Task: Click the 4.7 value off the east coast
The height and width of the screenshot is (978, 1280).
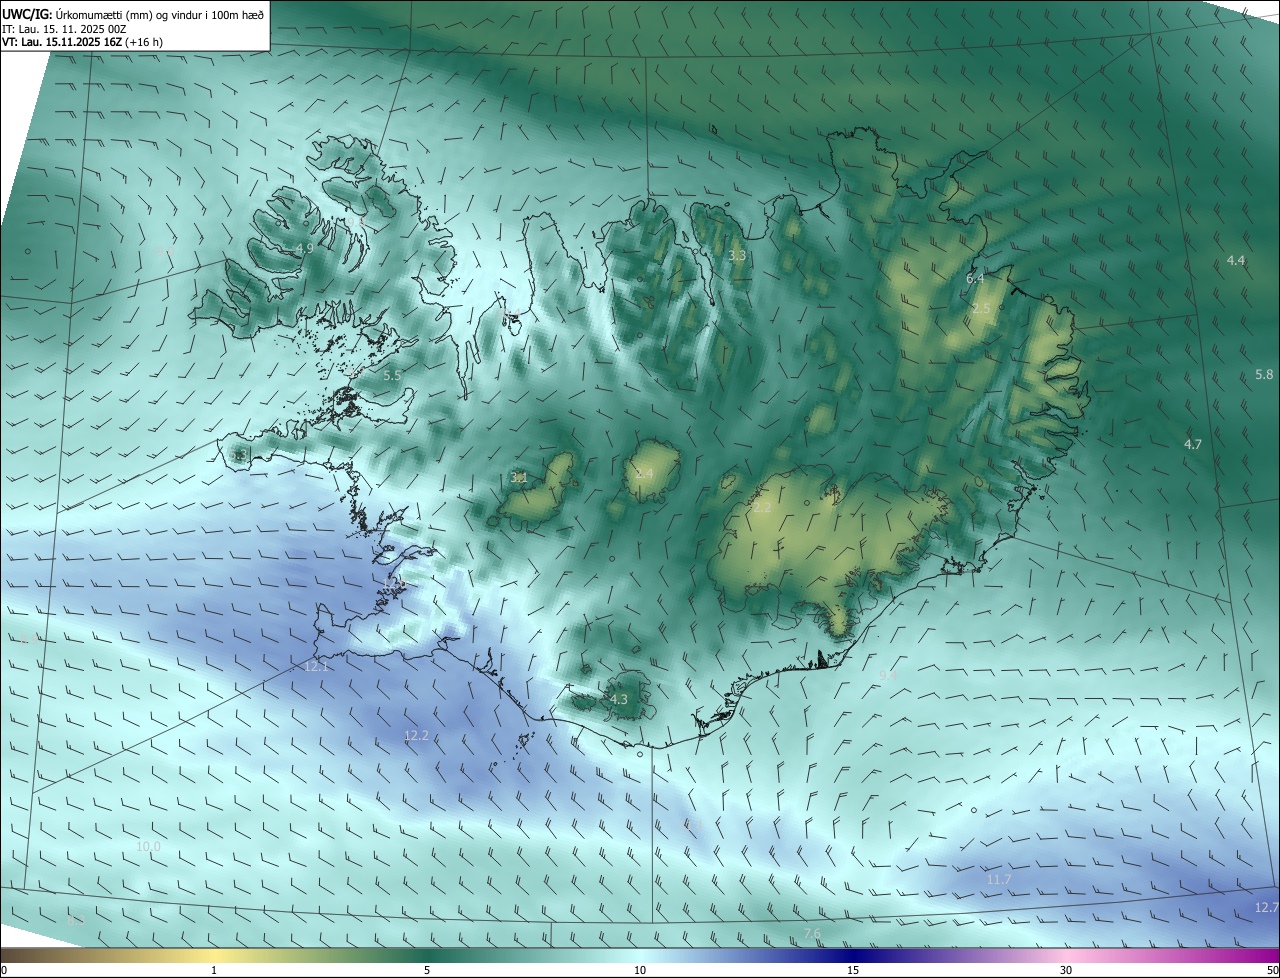Action: click(x=1192, y=444)
